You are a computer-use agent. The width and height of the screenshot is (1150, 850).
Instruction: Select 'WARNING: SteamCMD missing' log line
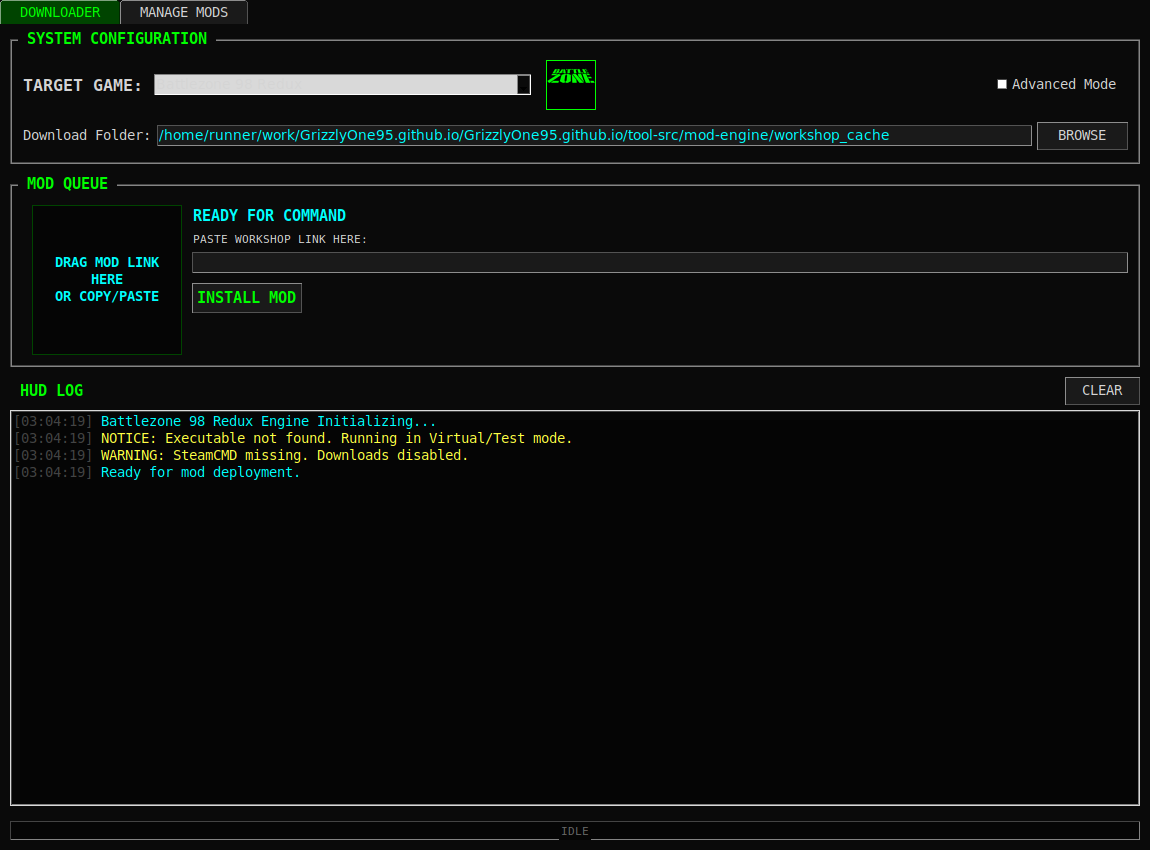(x=284, y=455)
